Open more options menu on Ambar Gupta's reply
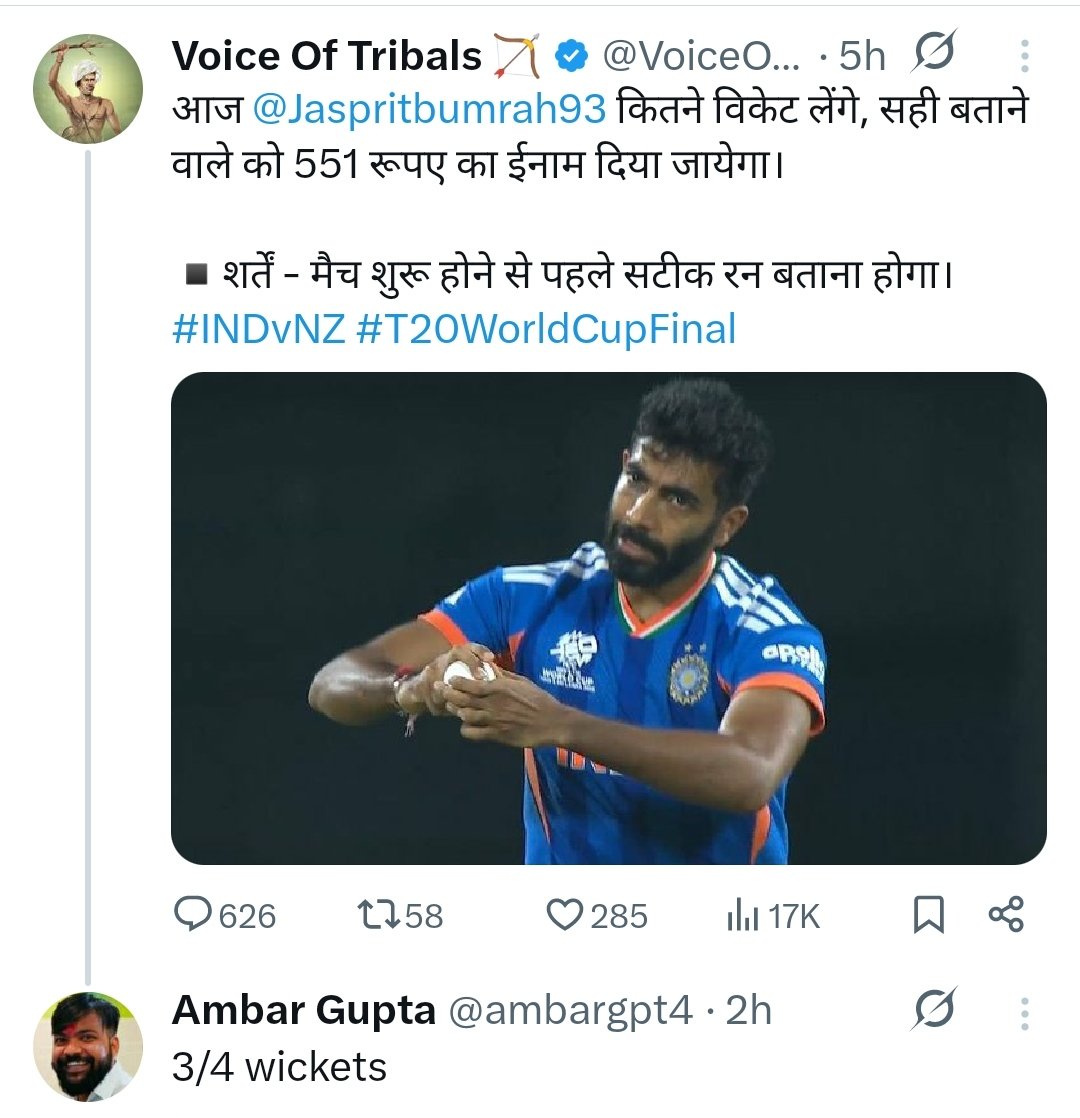1080x1118 pixels. point(1024,1012)
